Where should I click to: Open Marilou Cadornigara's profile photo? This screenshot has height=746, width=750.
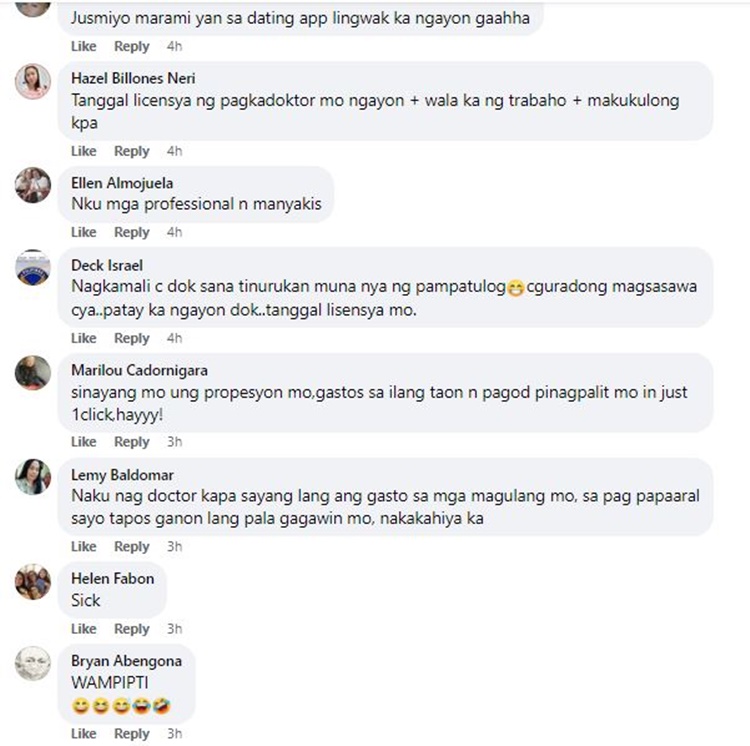33,373
